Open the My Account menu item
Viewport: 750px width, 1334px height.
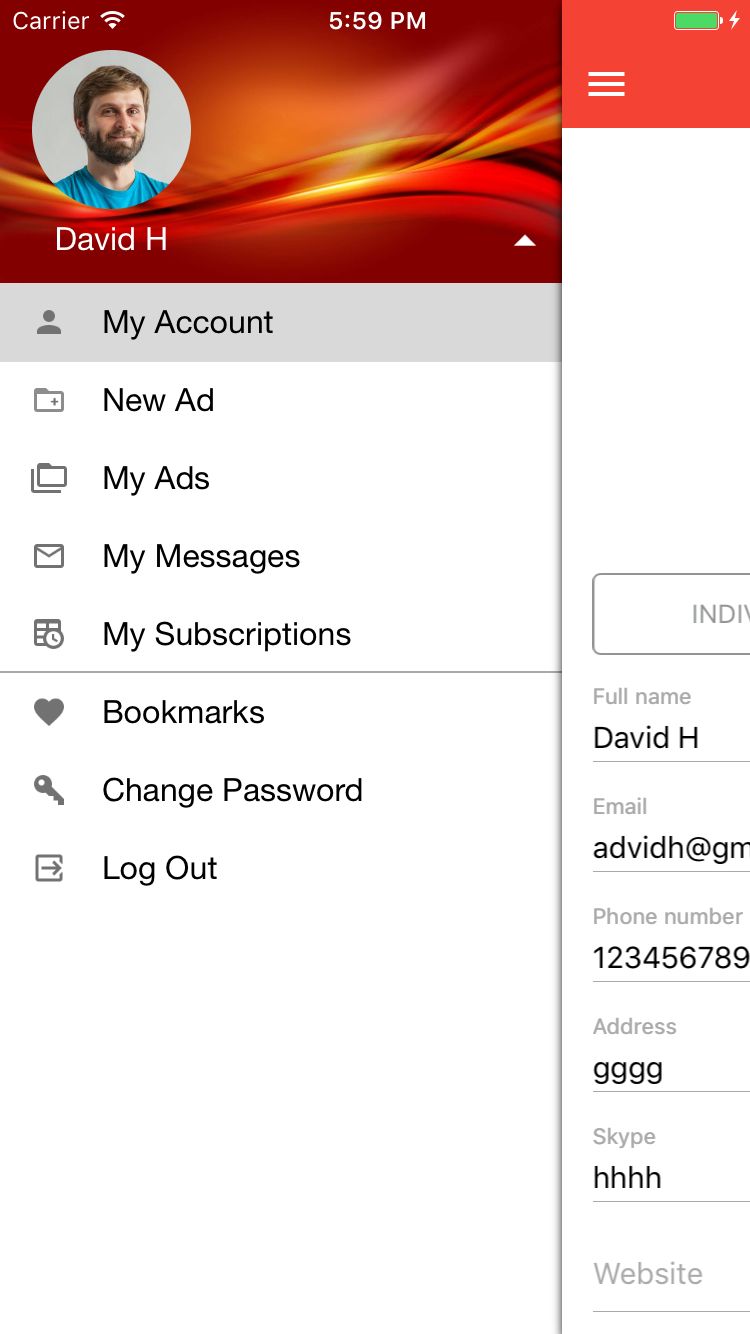188,322
